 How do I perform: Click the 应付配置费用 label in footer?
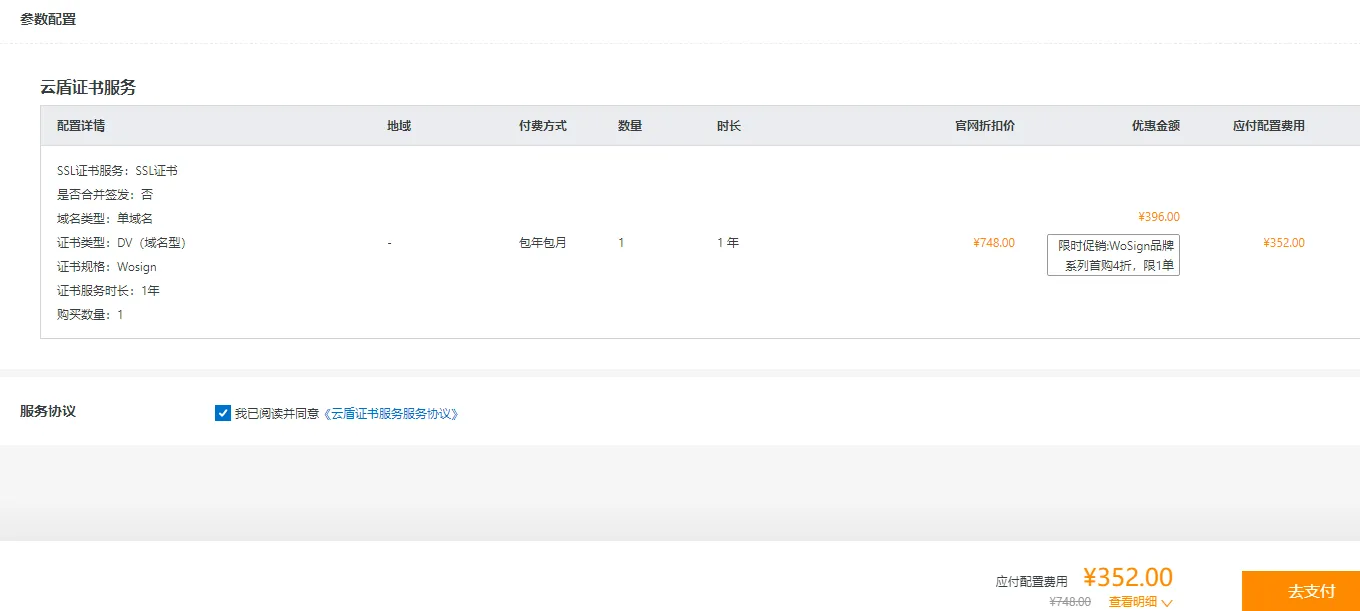[x=1032, y=581]
